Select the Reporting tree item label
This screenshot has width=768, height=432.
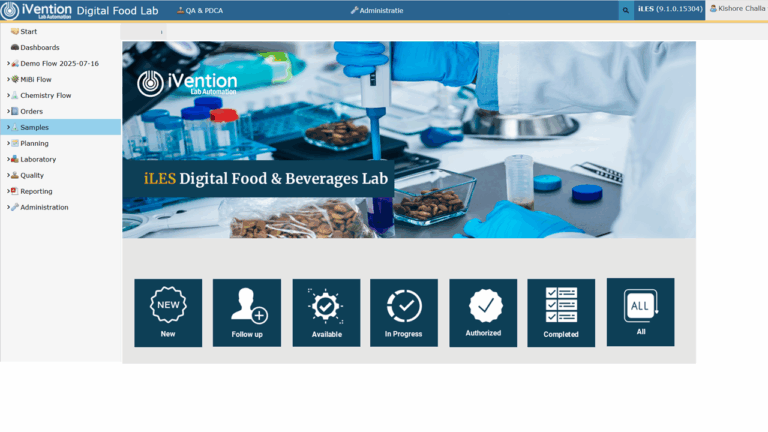[36, 191]
